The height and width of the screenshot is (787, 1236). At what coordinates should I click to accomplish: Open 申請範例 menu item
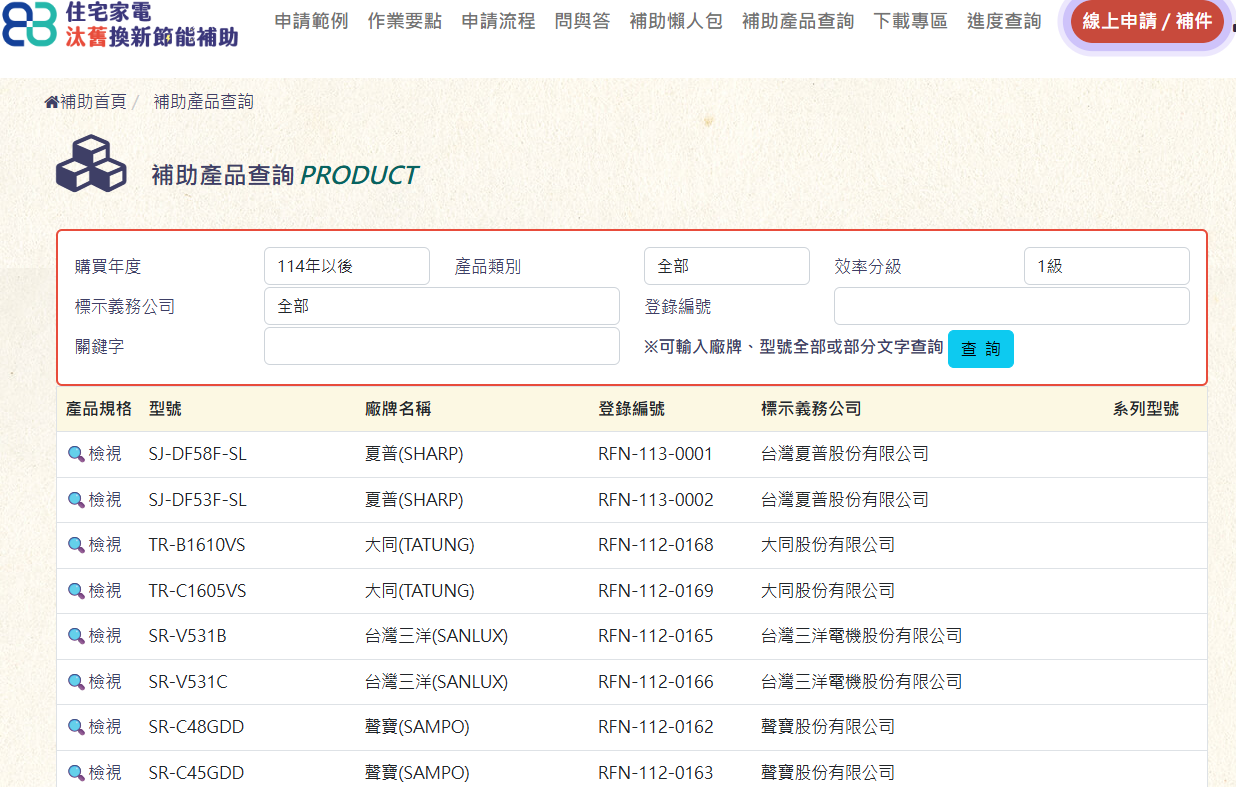[312, 21]
